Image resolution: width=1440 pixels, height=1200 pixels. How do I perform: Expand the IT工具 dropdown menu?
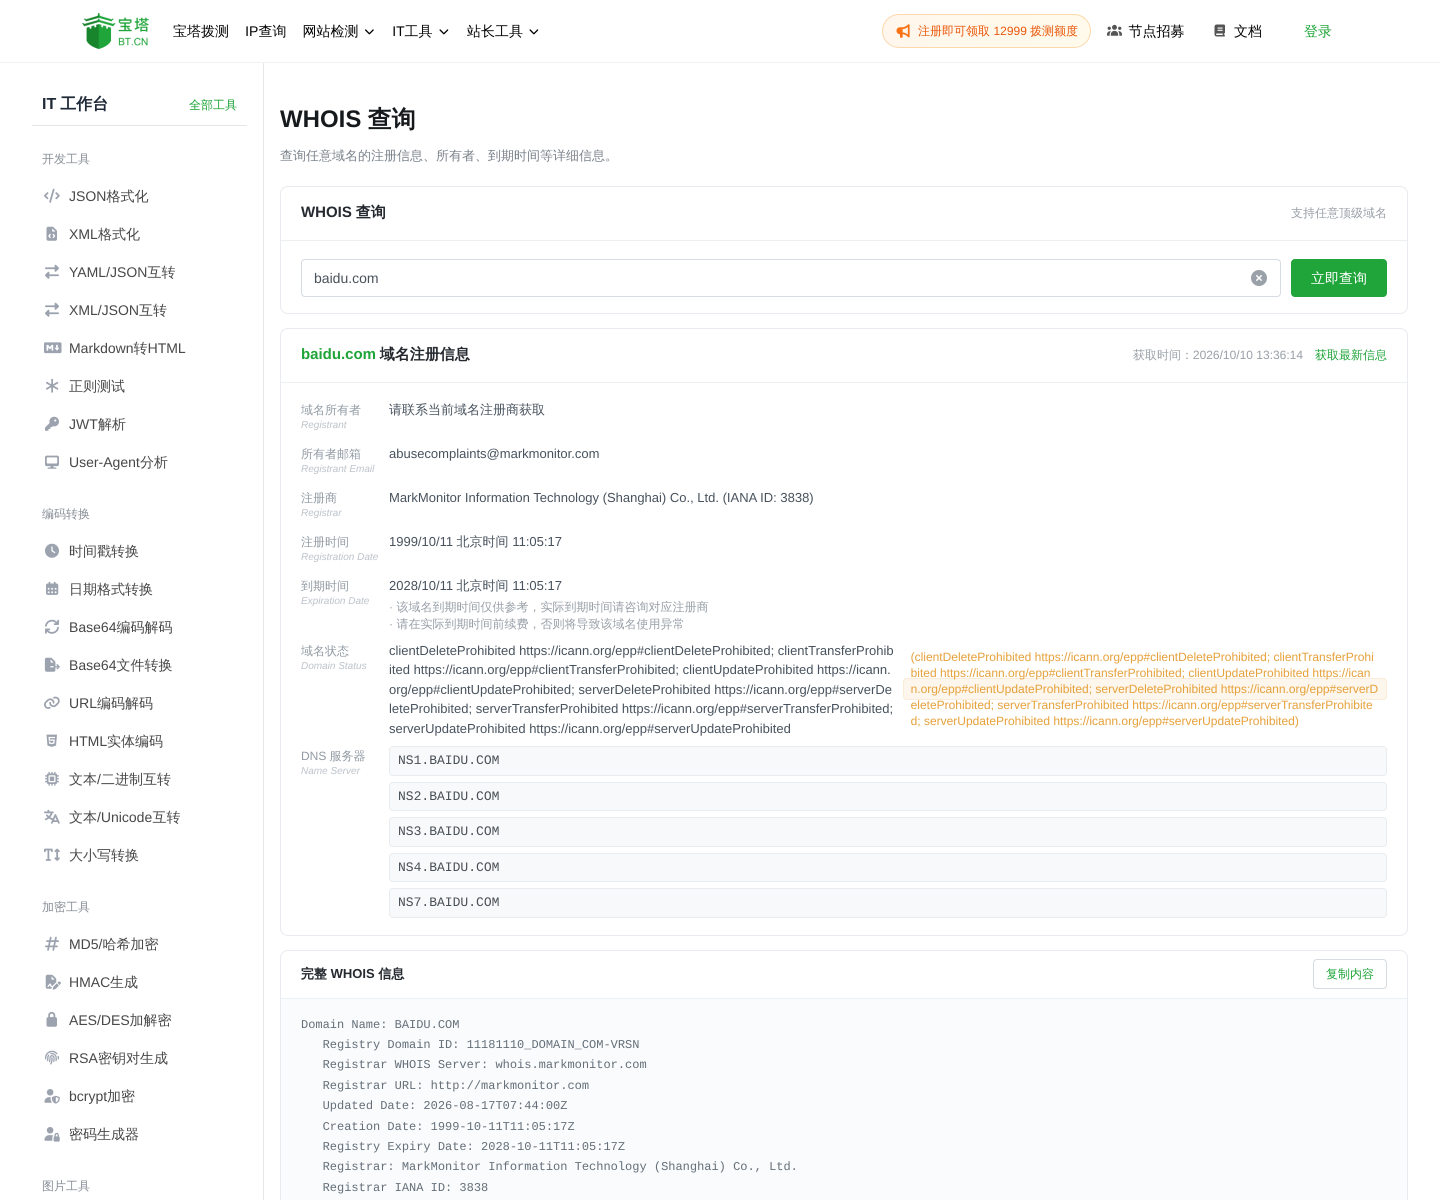pyautogui.click(x=421, y=31)
